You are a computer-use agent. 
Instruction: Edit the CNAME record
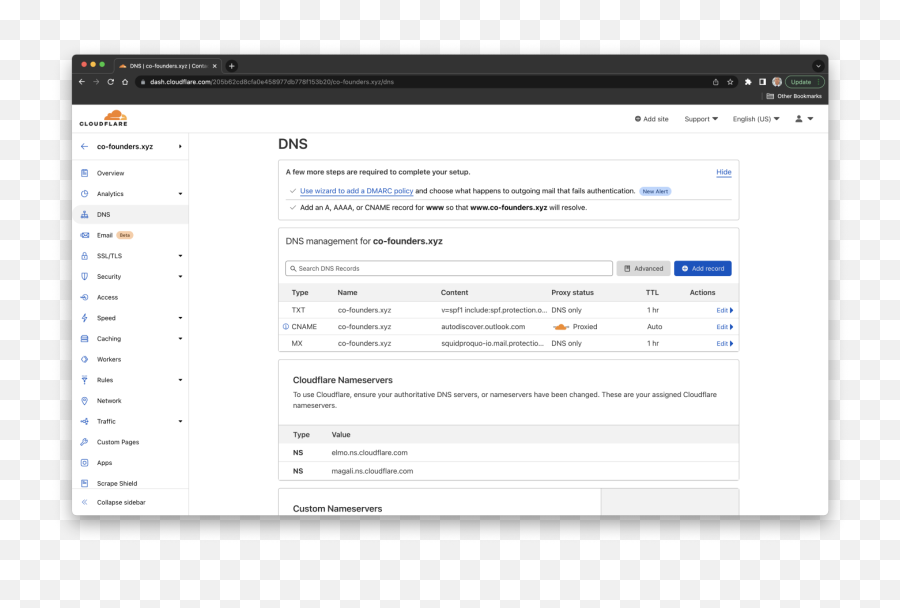[724, 327]
